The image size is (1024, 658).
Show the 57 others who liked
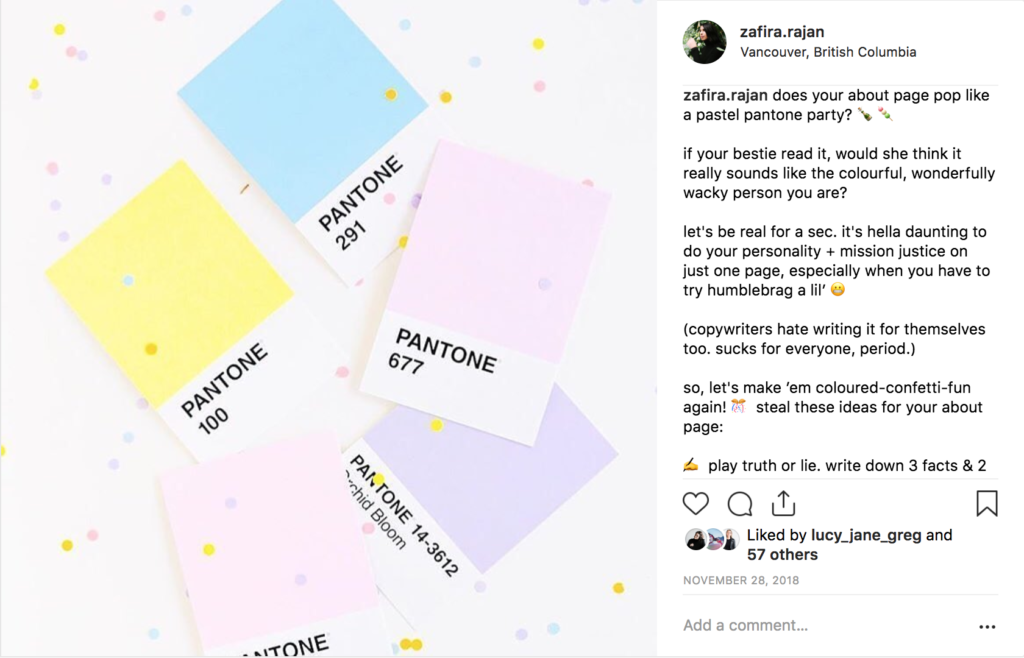pyautogui.click(x=782, y=555)
